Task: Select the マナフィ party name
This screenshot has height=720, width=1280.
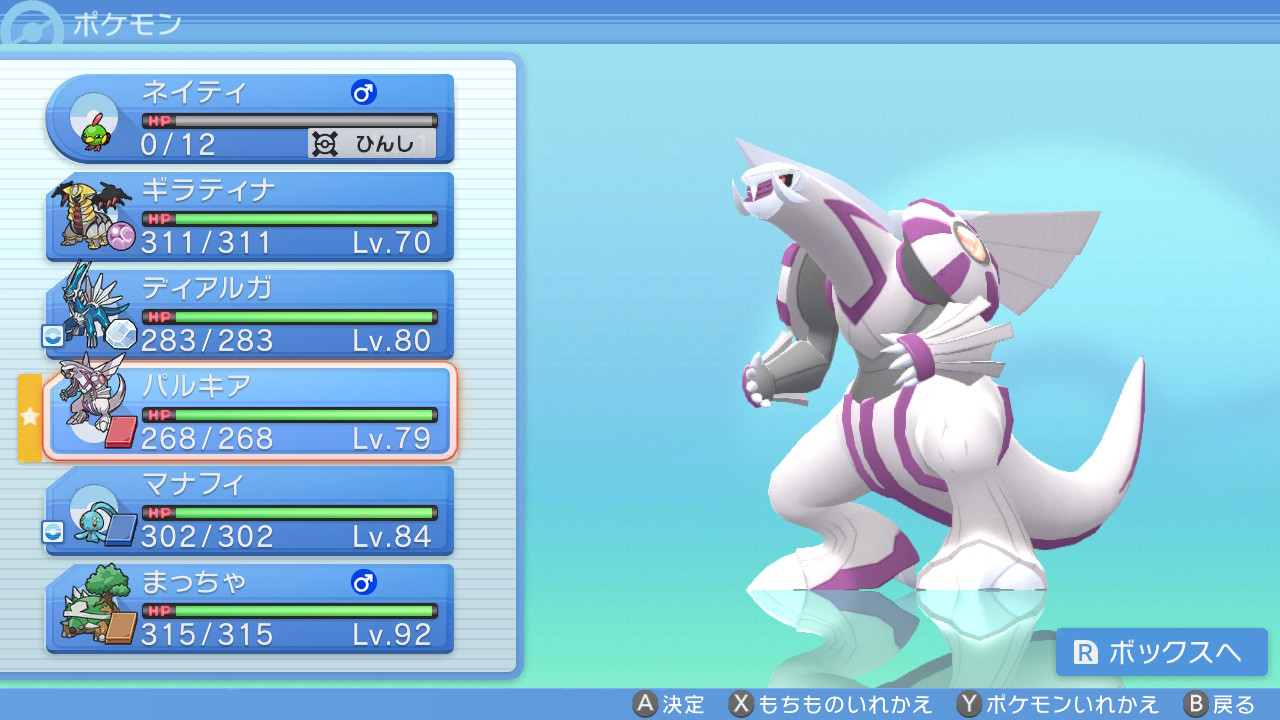Action: point(194,485)
